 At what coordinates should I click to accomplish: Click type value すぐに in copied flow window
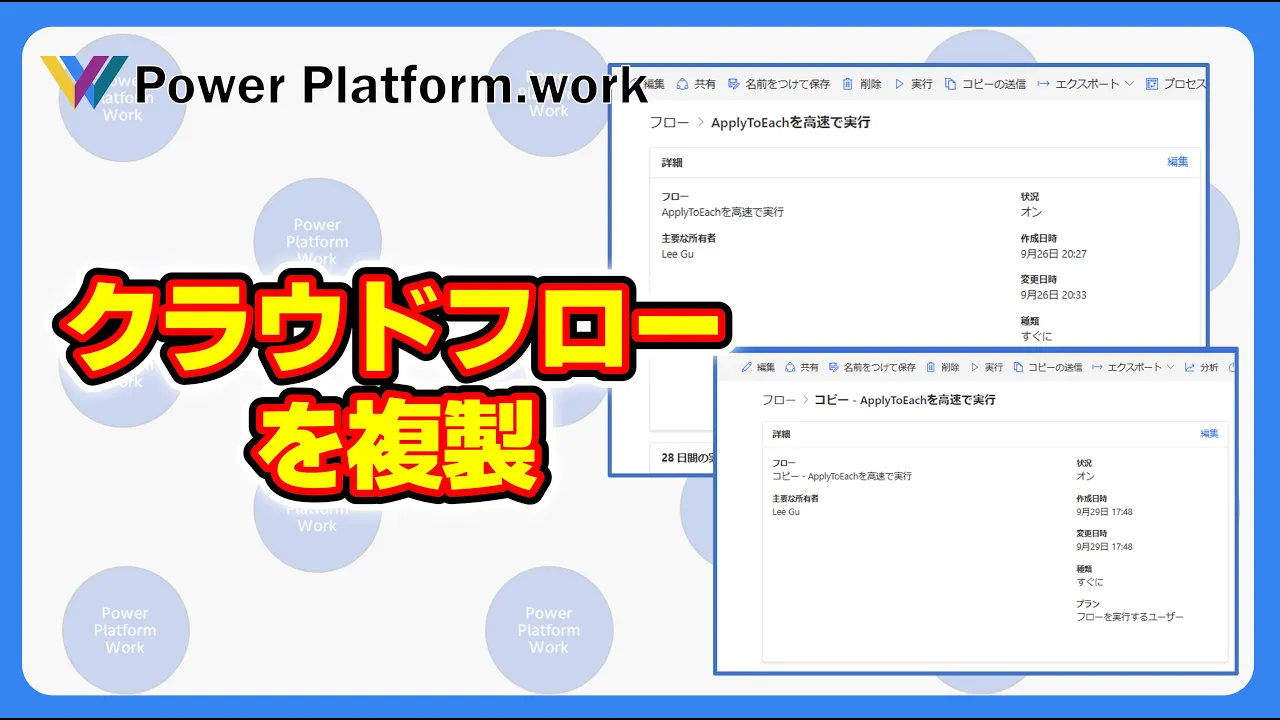(1090, 582)
